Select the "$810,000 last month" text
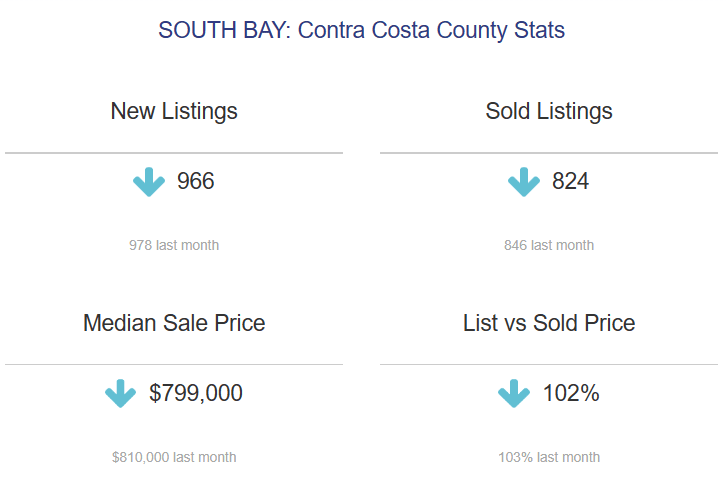Viewport: 726px width, 480px height. click(174, 457)
